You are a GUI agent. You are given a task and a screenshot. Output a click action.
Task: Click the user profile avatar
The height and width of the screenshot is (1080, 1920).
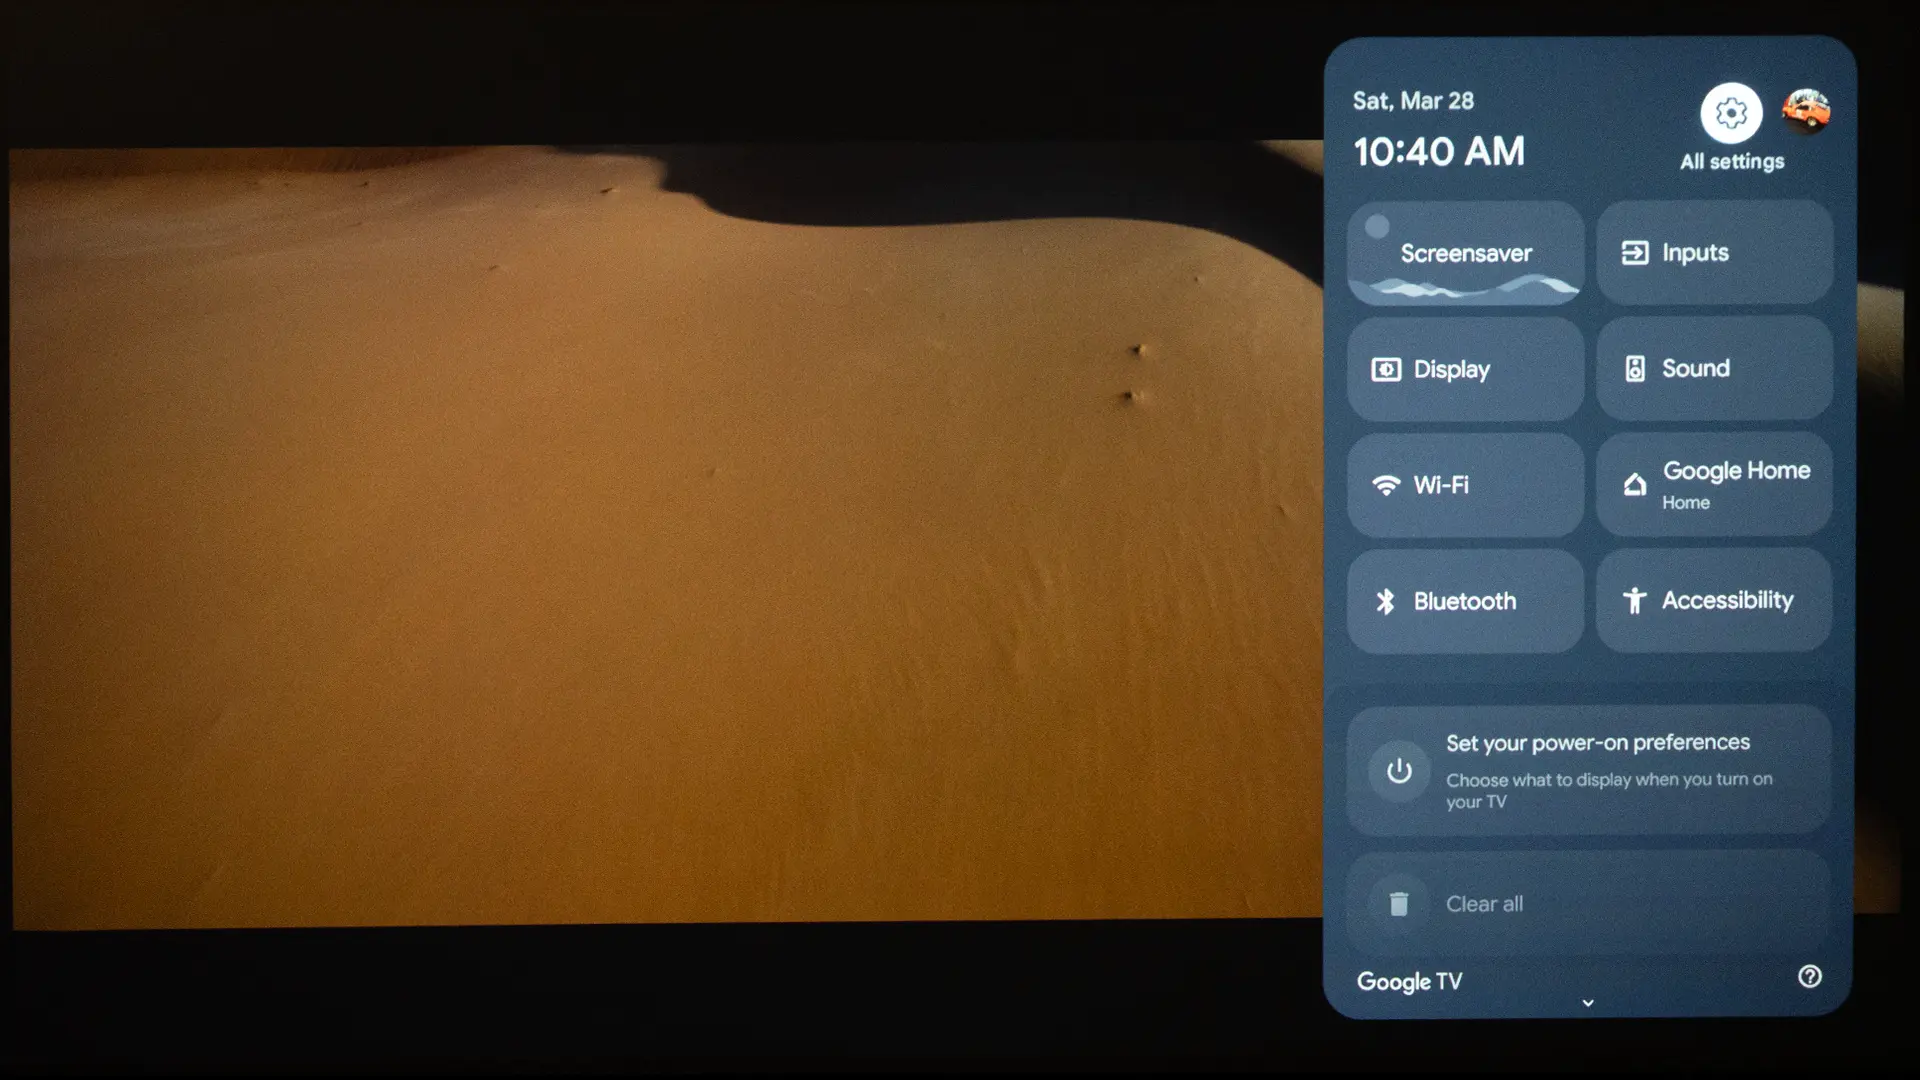[1806, 110]
